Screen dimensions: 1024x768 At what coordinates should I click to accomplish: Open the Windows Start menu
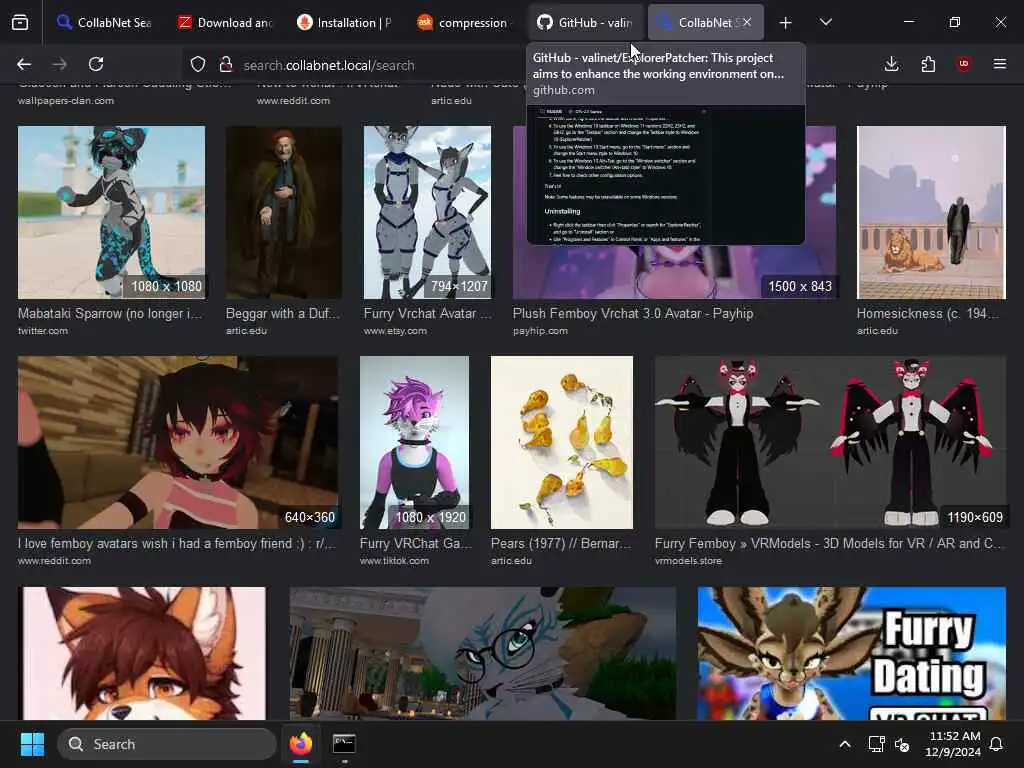tap(32, 744)
